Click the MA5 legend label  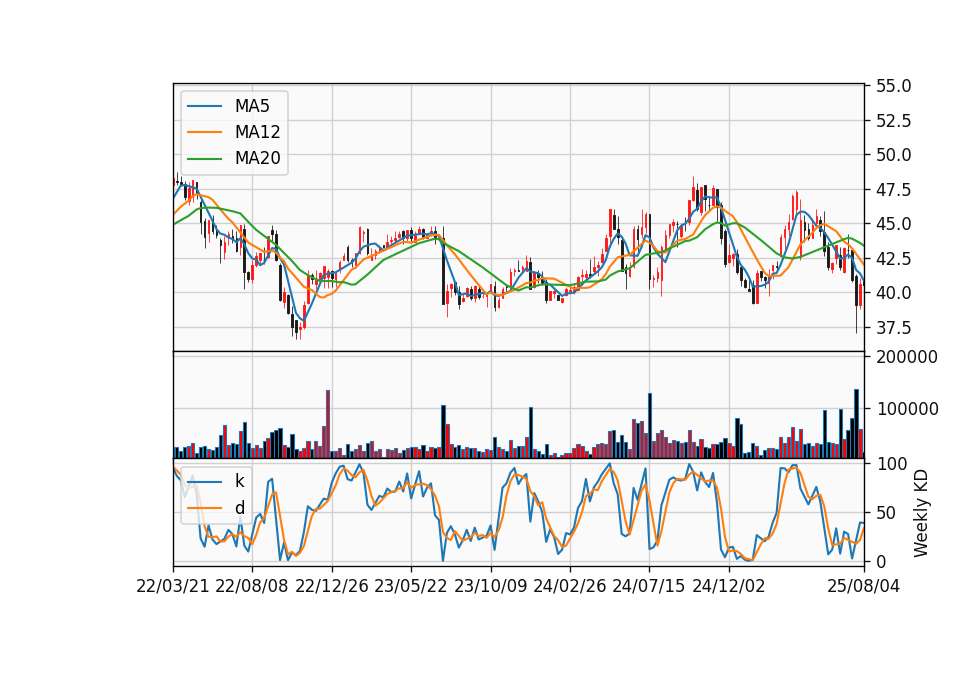coord(252,106)
